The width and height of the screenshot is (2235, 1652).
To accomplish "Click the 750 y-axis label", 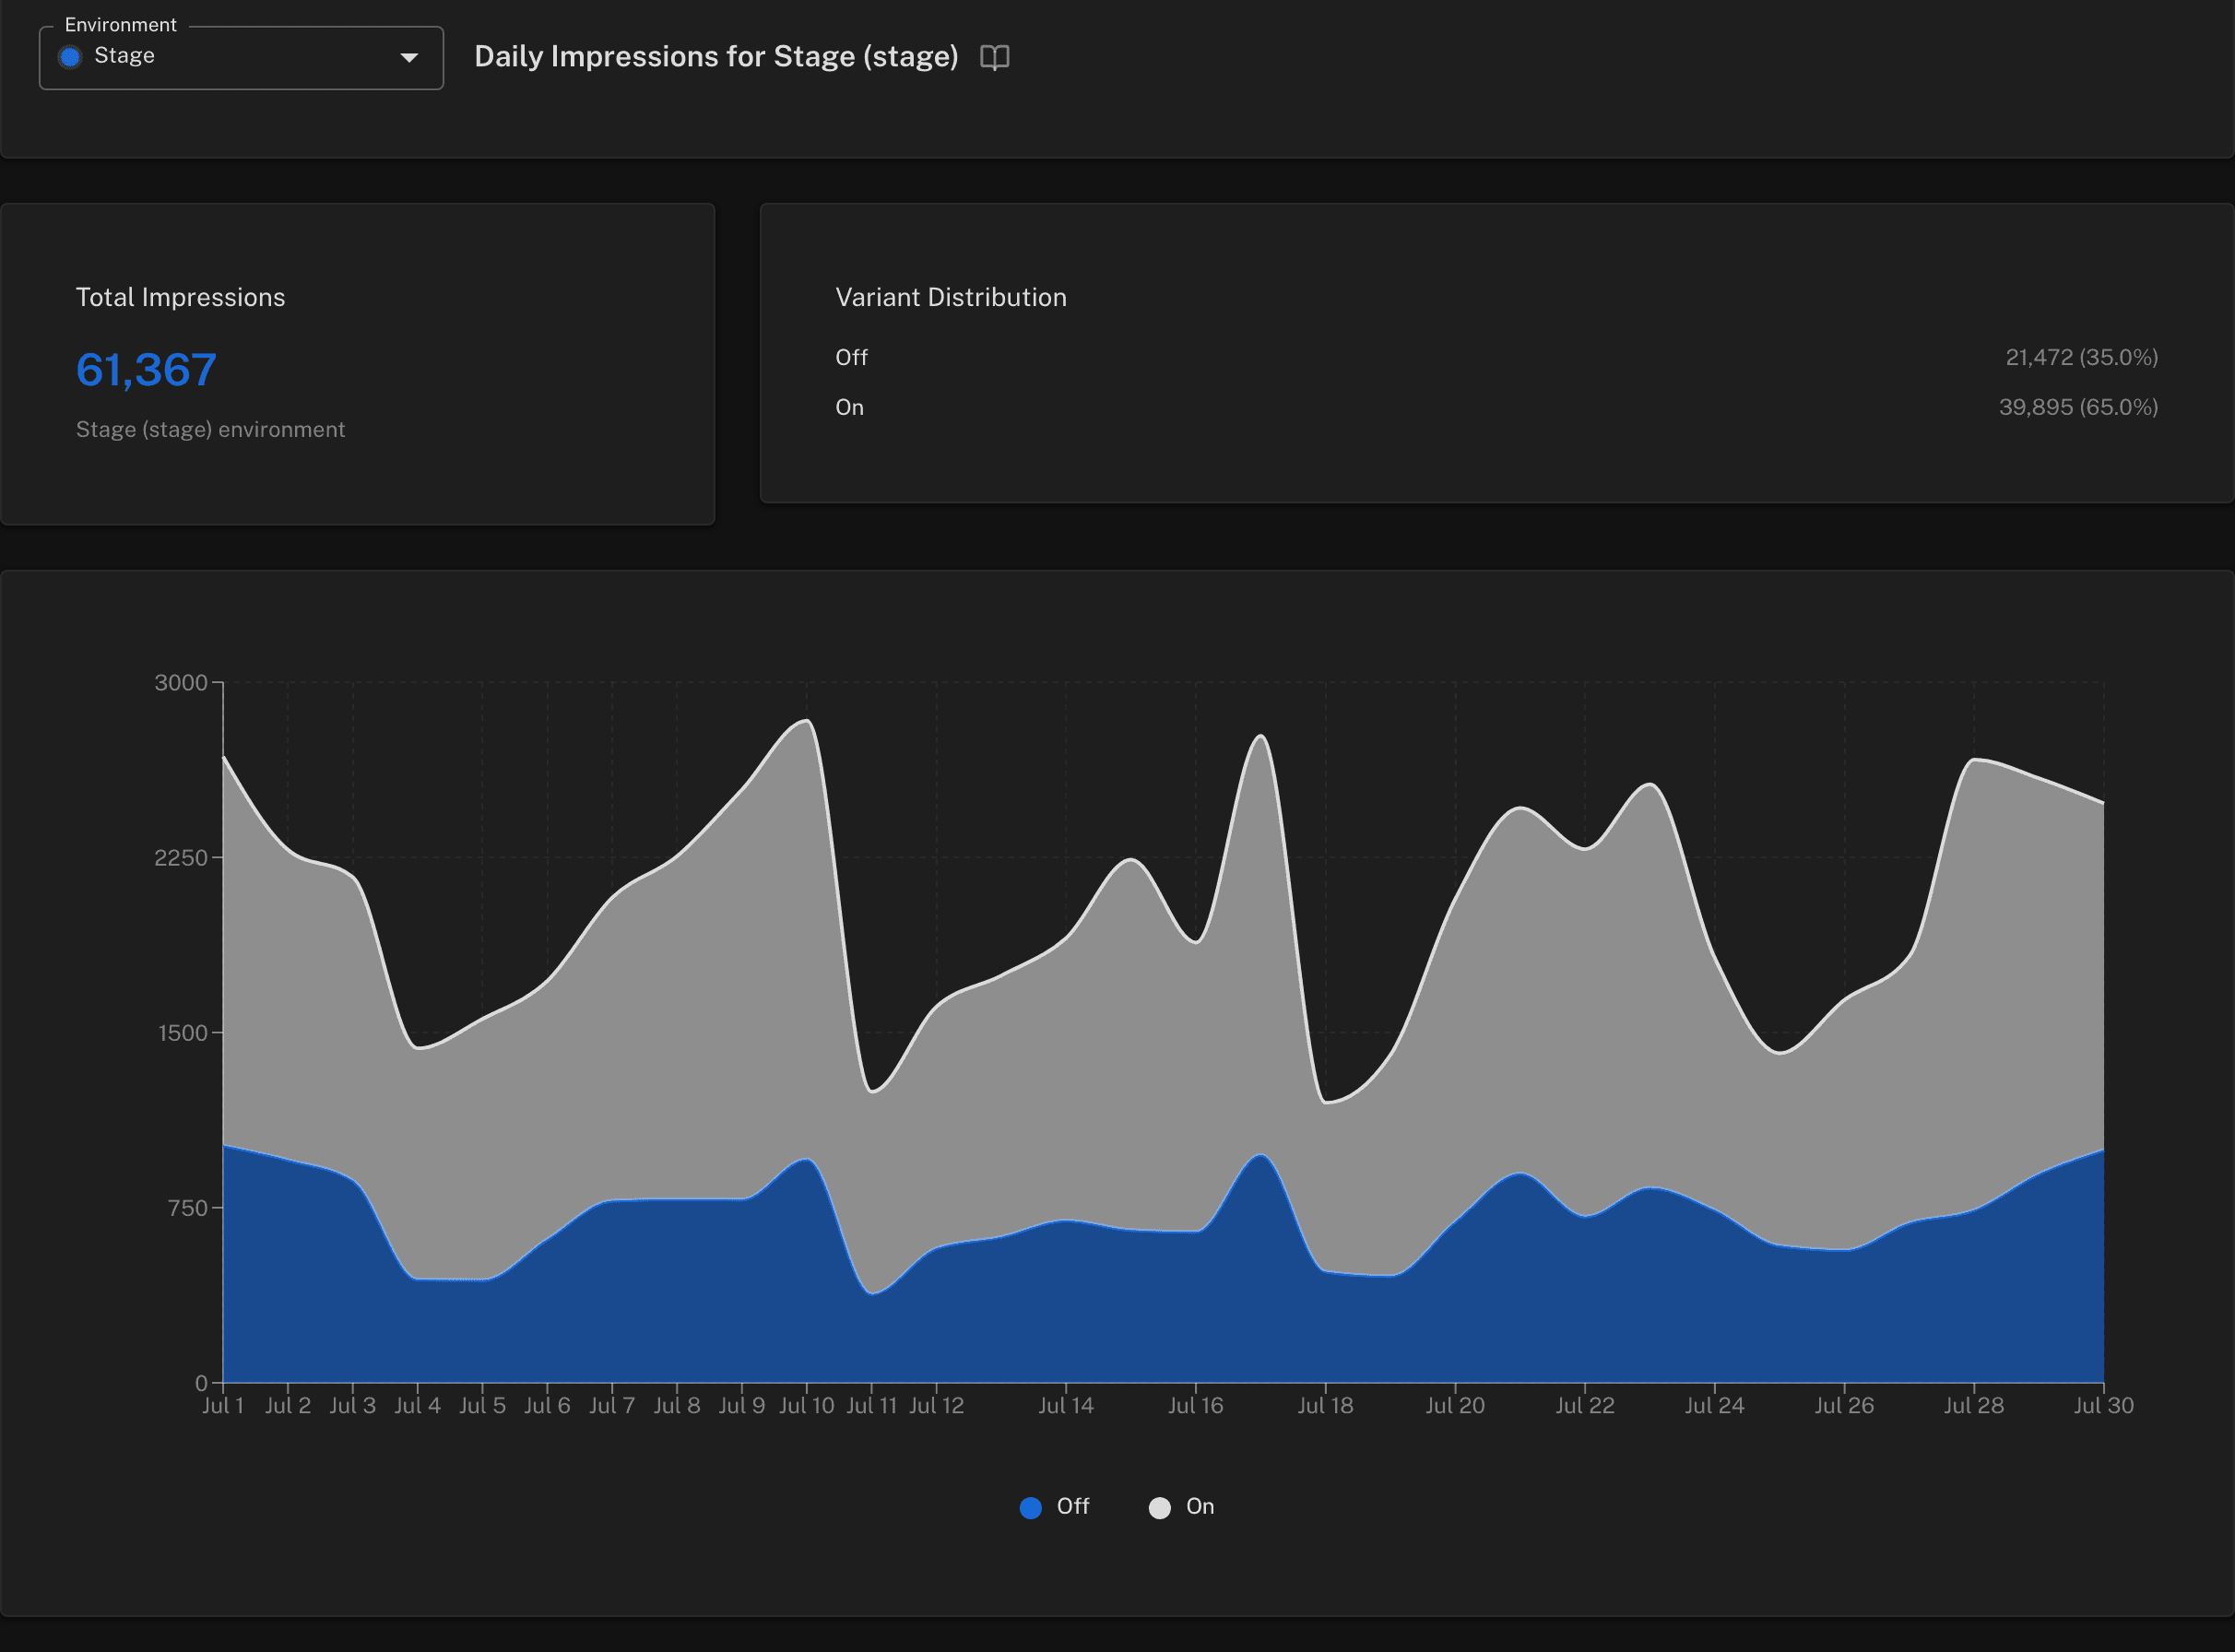I will click(x=188, y=1208).
